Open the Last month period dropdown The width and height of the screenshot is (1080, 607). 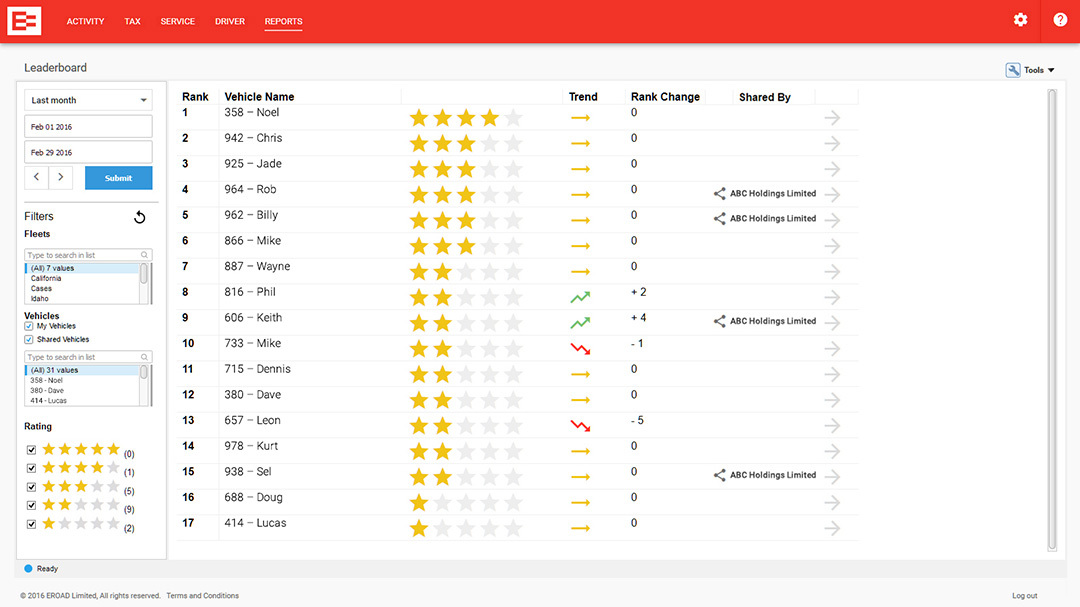88,100
